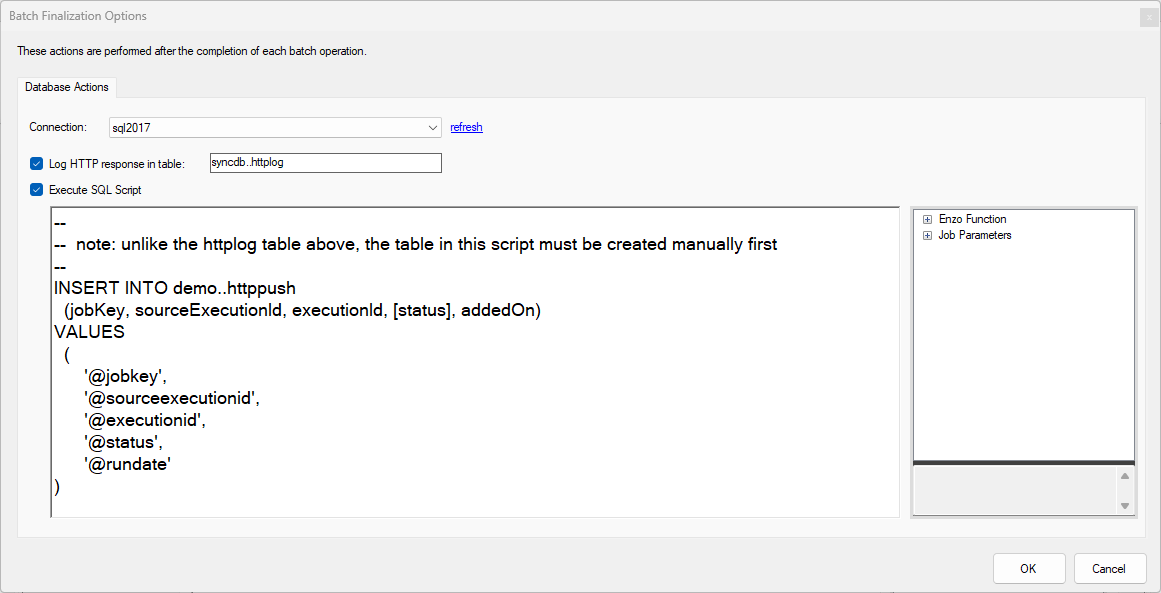Click the scroll up arrow in description pane
The height and width of the screenshot is (593, 1161).
1124,476
